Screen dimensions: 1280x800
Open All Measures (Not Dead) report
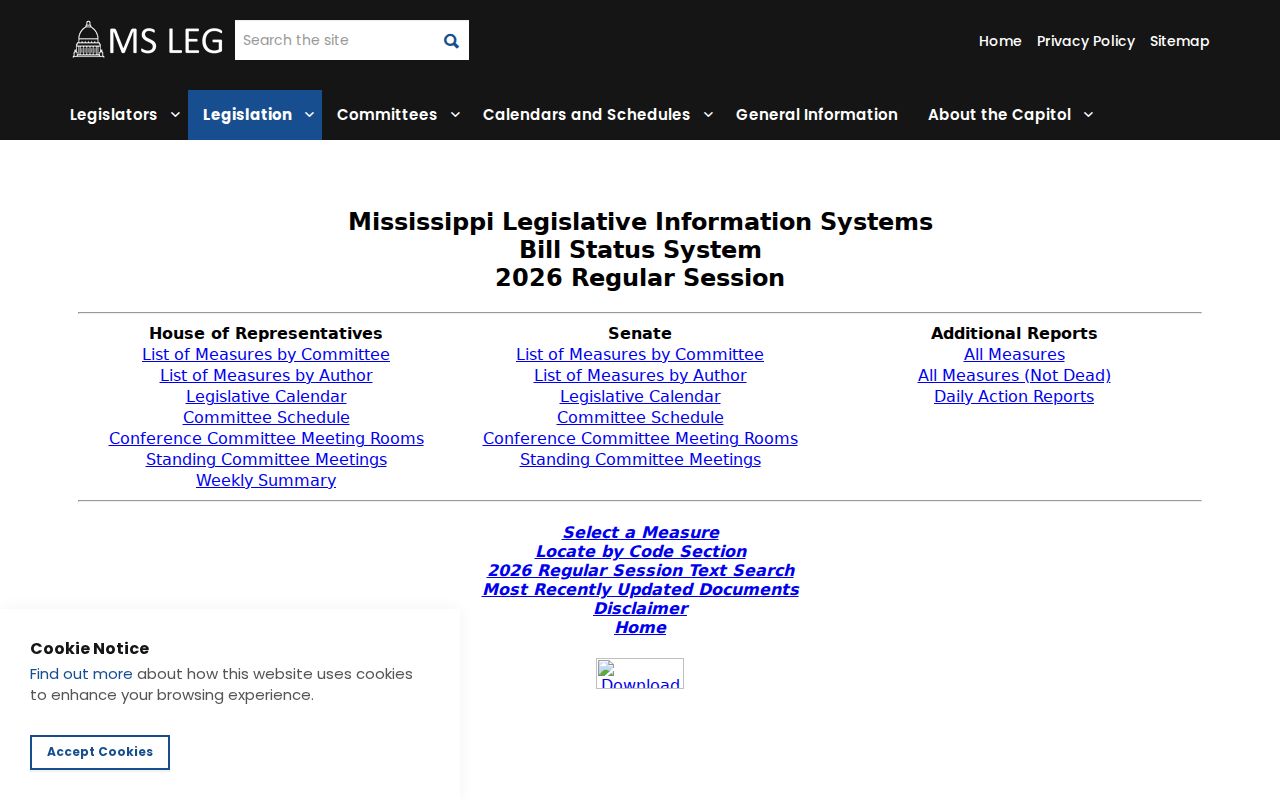(x=1014, y=375)
